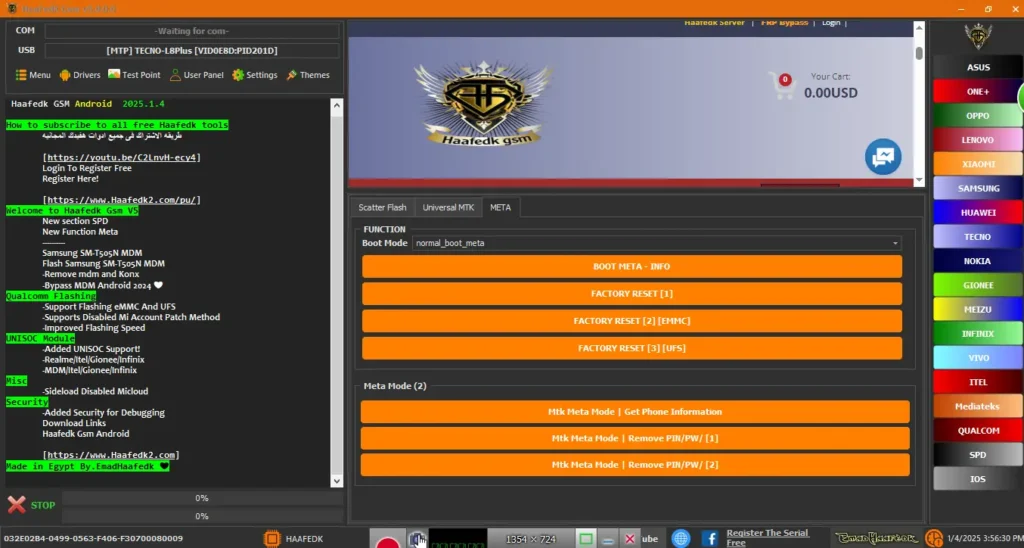Click the red record button in recorder bar

pos(388,541)
